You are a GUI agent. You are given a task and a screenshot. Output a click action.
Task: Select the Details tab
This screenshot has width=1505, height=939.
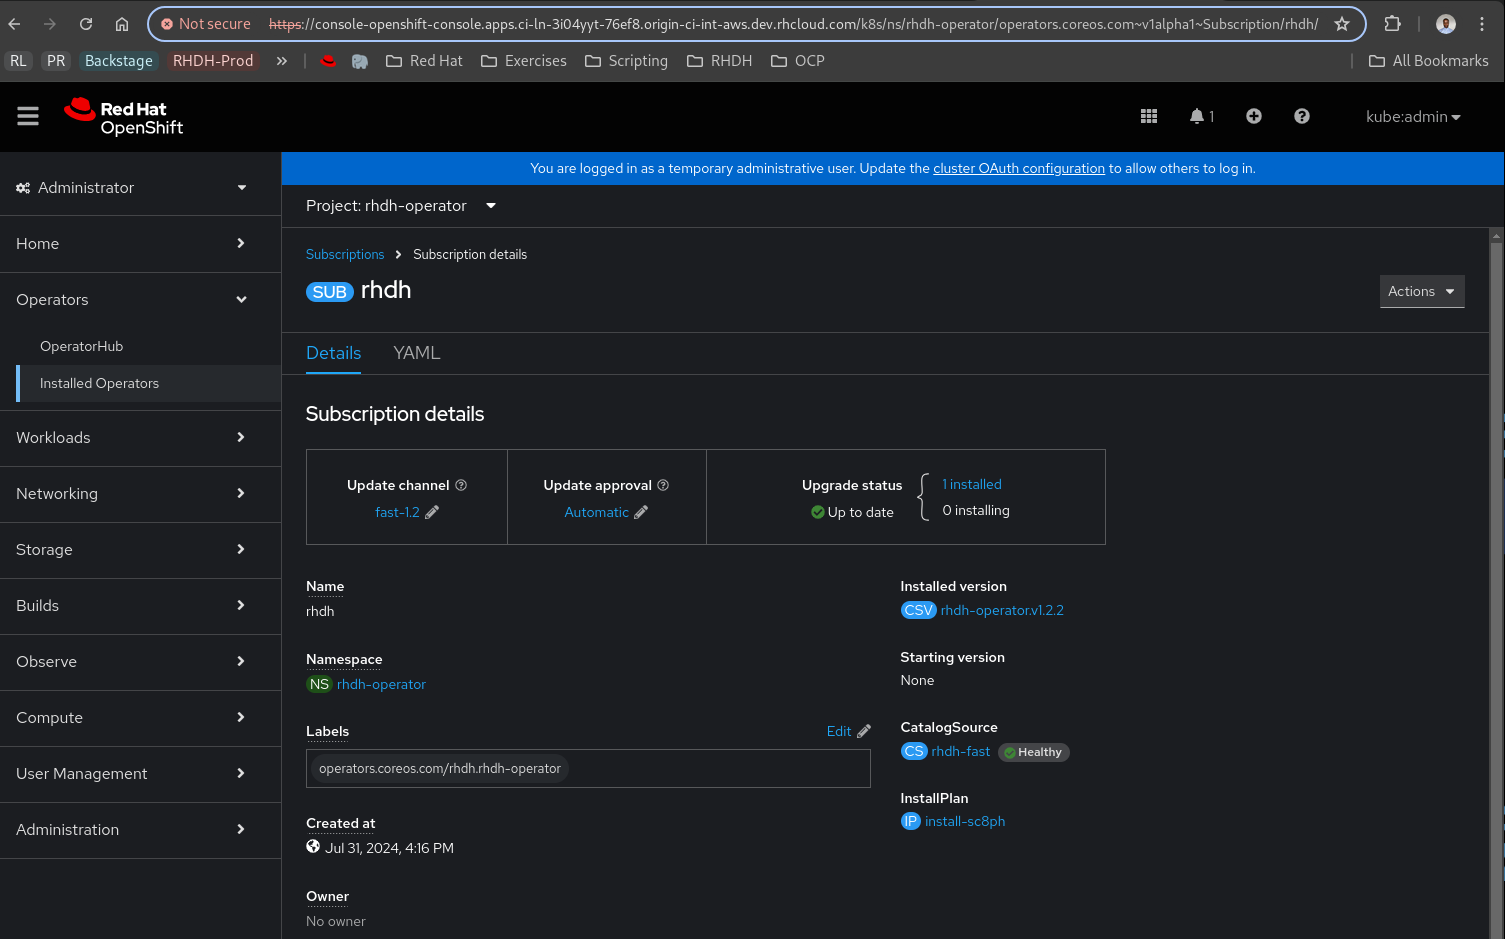click(333, 353)
